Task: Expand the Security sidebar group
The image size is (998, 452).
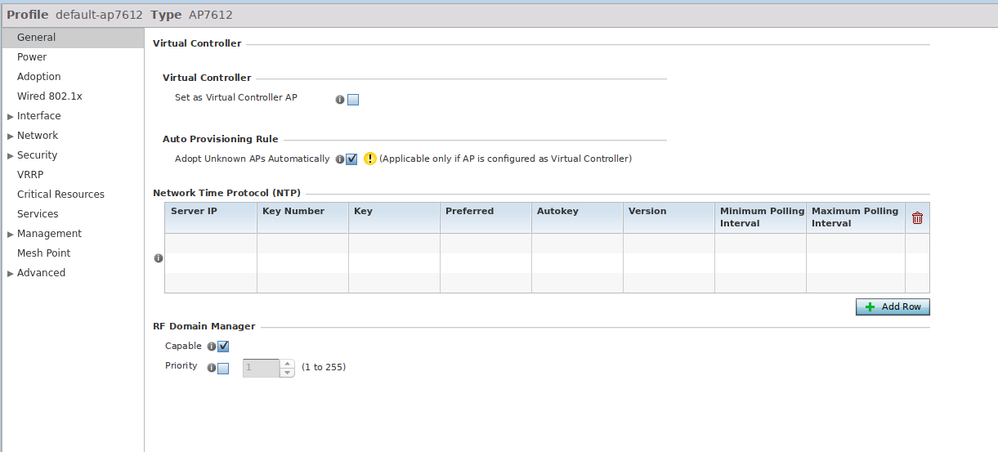Action: [x=10, y=156]
